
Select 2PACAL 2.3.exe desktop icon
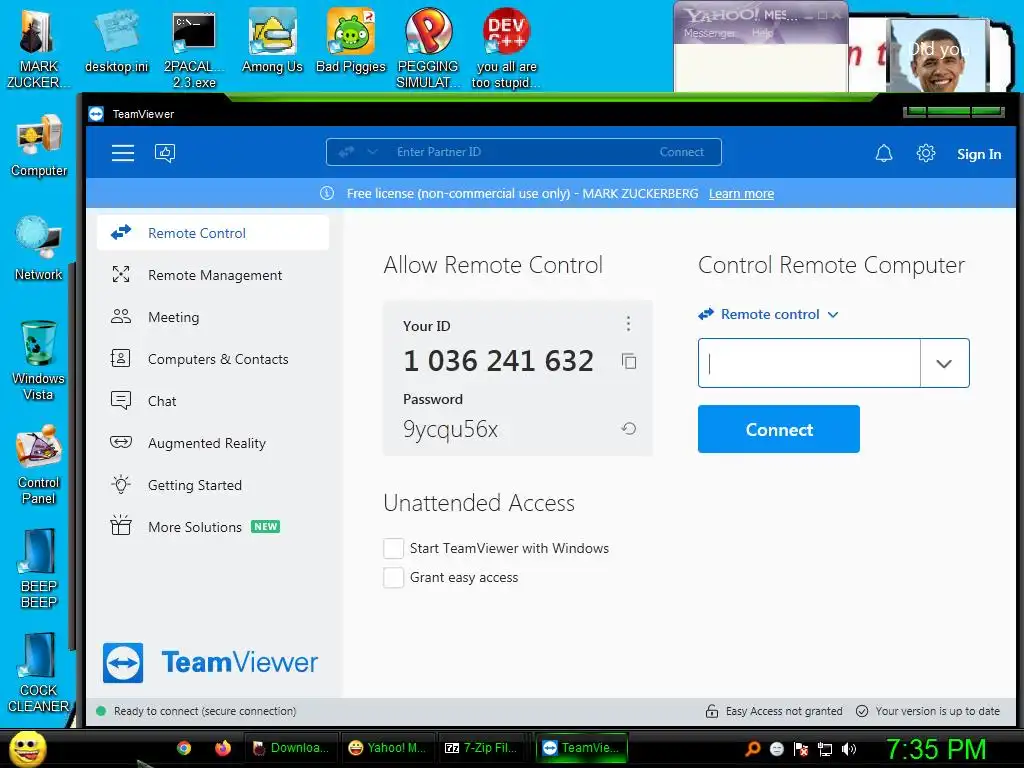[x=194, y=49]
